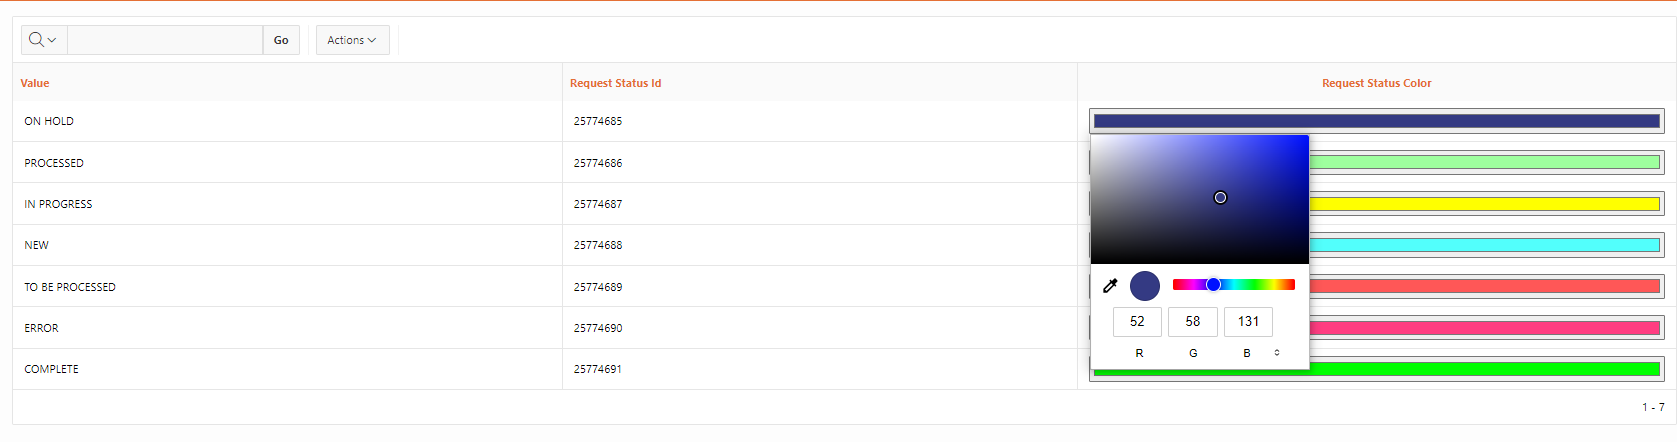Click the current color preview circle
This screenshot has width=1677, height=442.
click(1145, 286)
